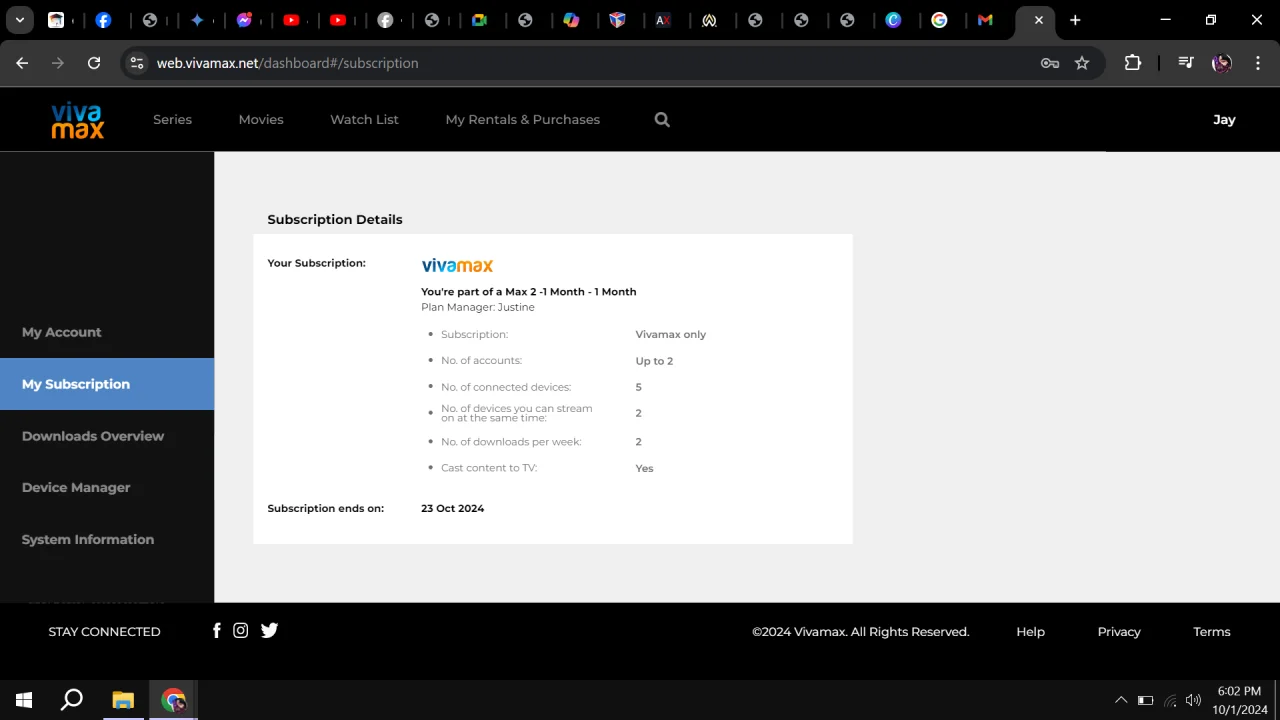
Task: Click the Terms footer link
Action: click(1212, 631)
